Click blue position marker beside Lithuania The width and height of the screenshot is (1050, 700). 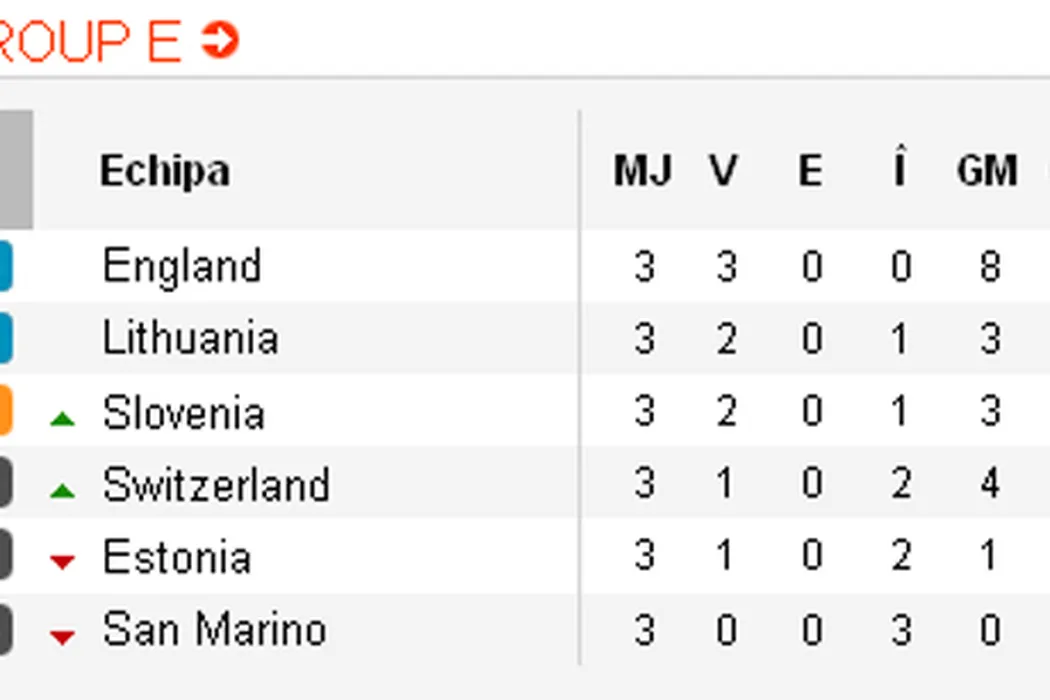tap(5, 338)
